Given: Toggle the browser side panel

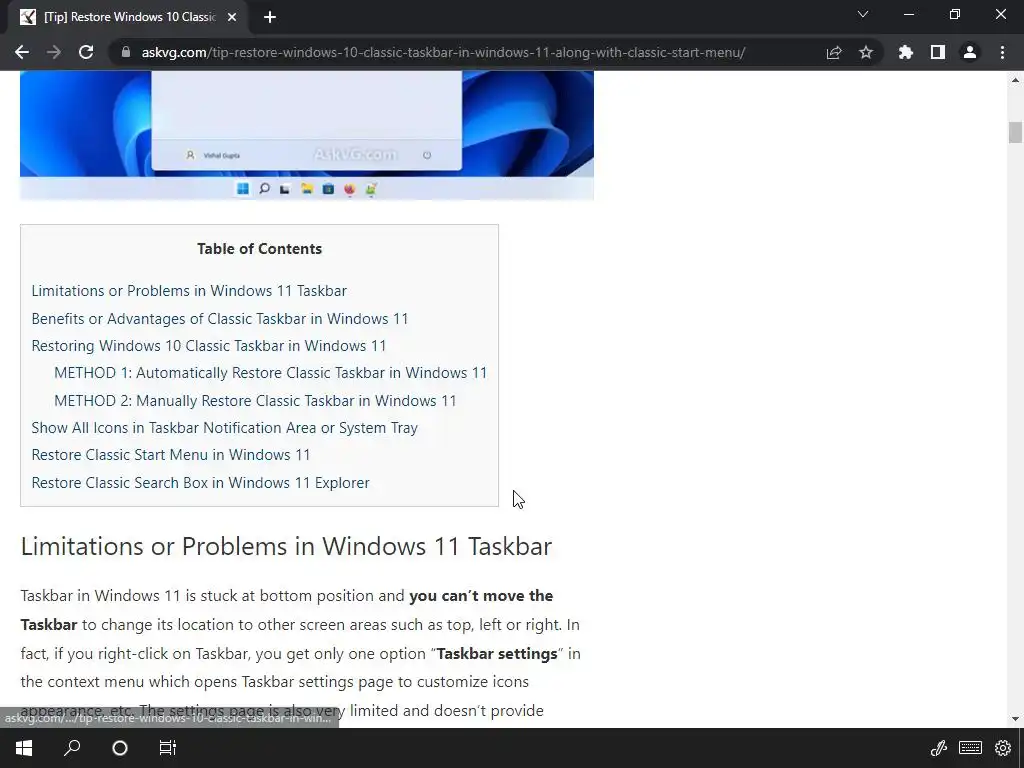Looking at the screenshot, I should click(938, 52).
